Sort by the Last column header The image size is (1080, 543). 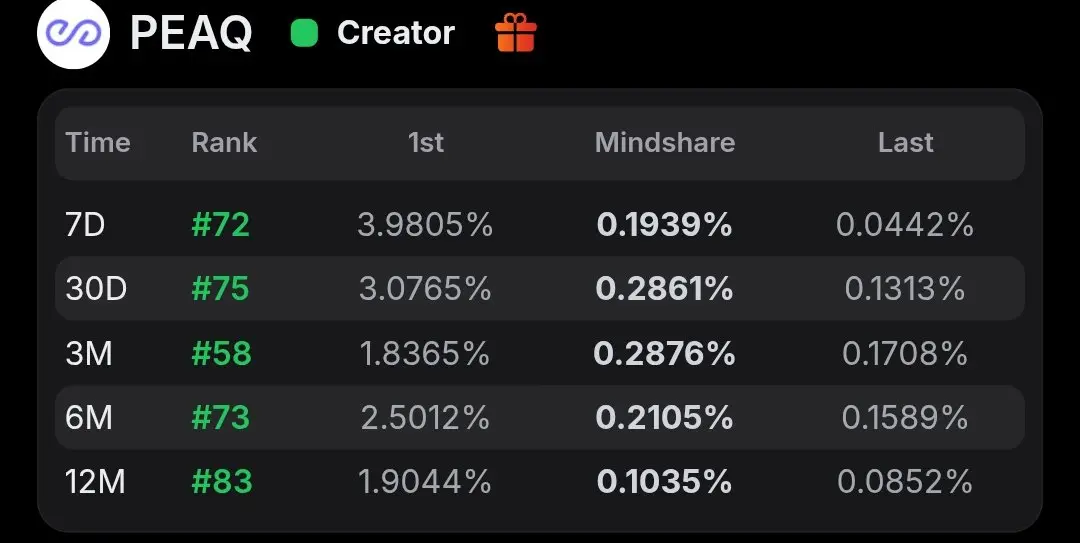[x=906, y=143]
